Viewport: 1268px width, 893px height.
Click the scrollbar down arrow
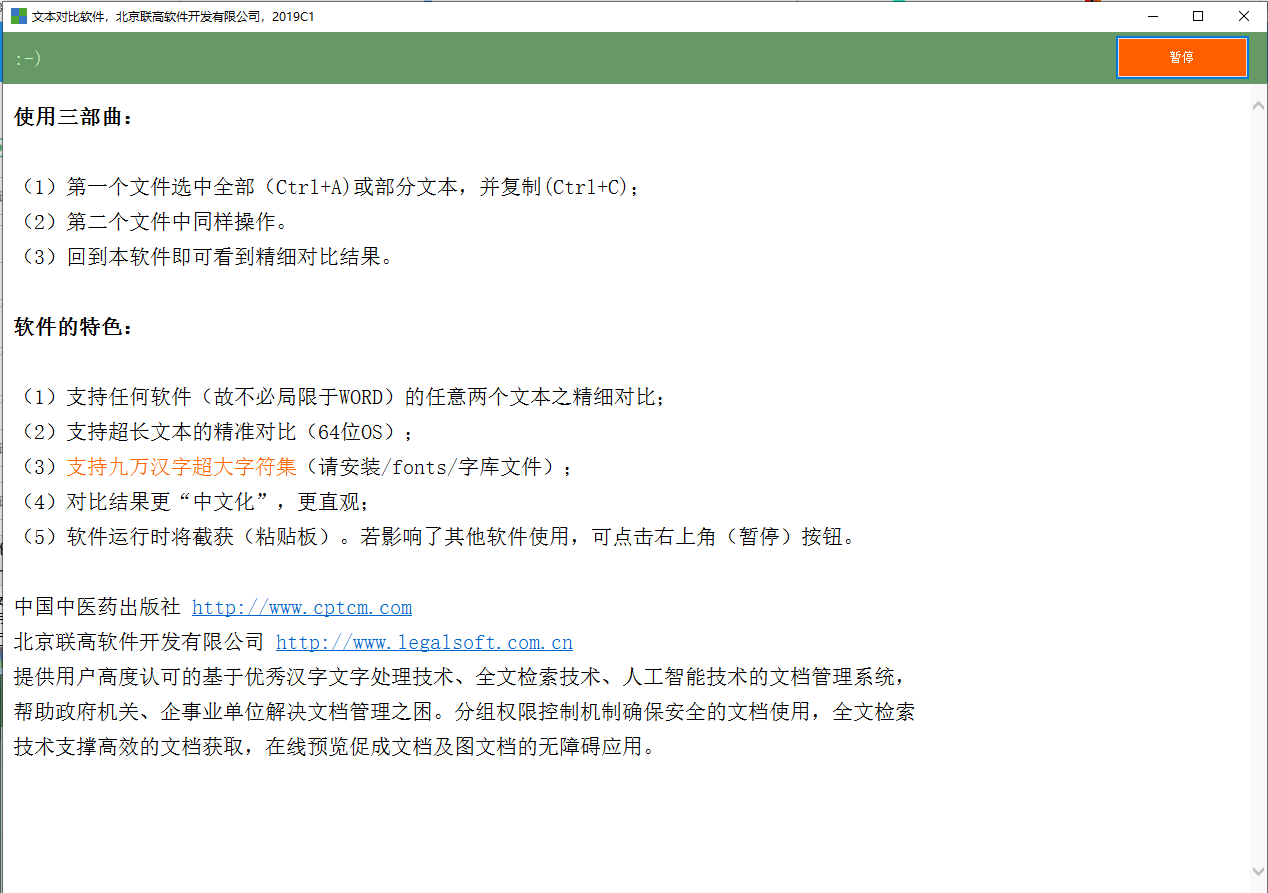(1258, 872)
